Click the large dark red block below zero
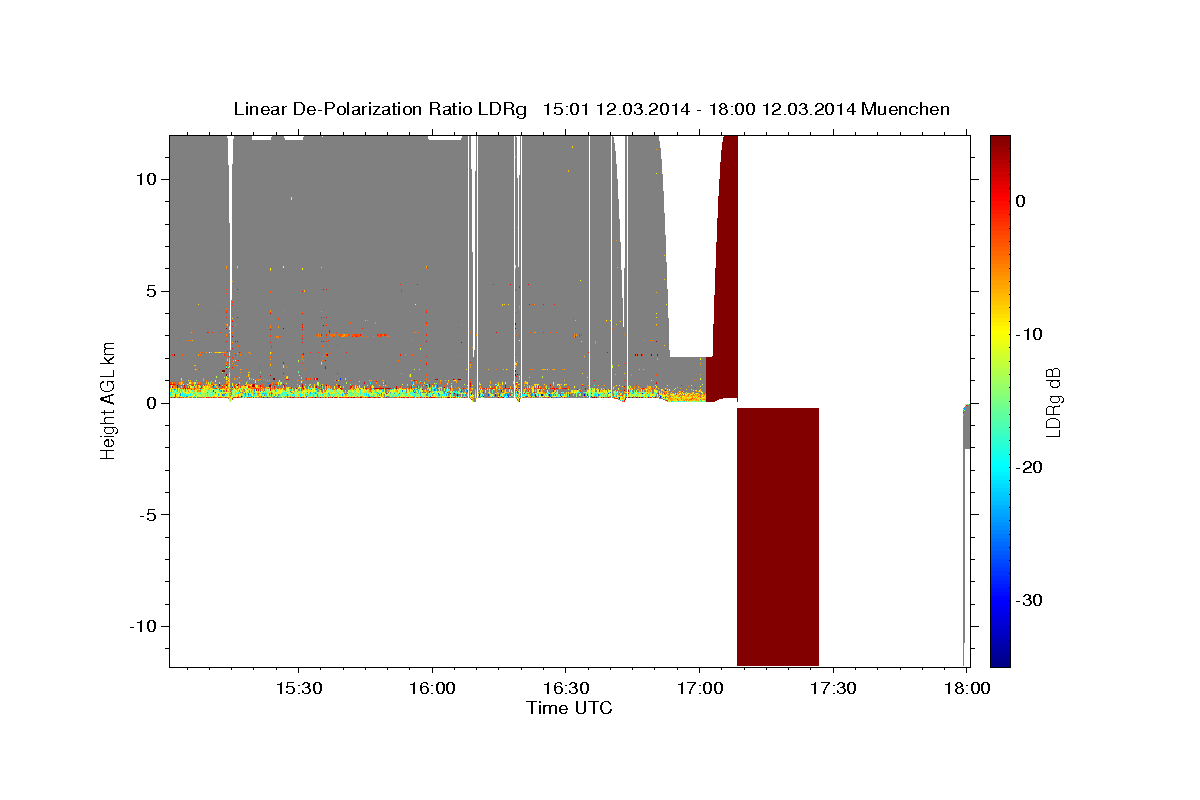The image size is (1200, 800). [x=778, y=537]
